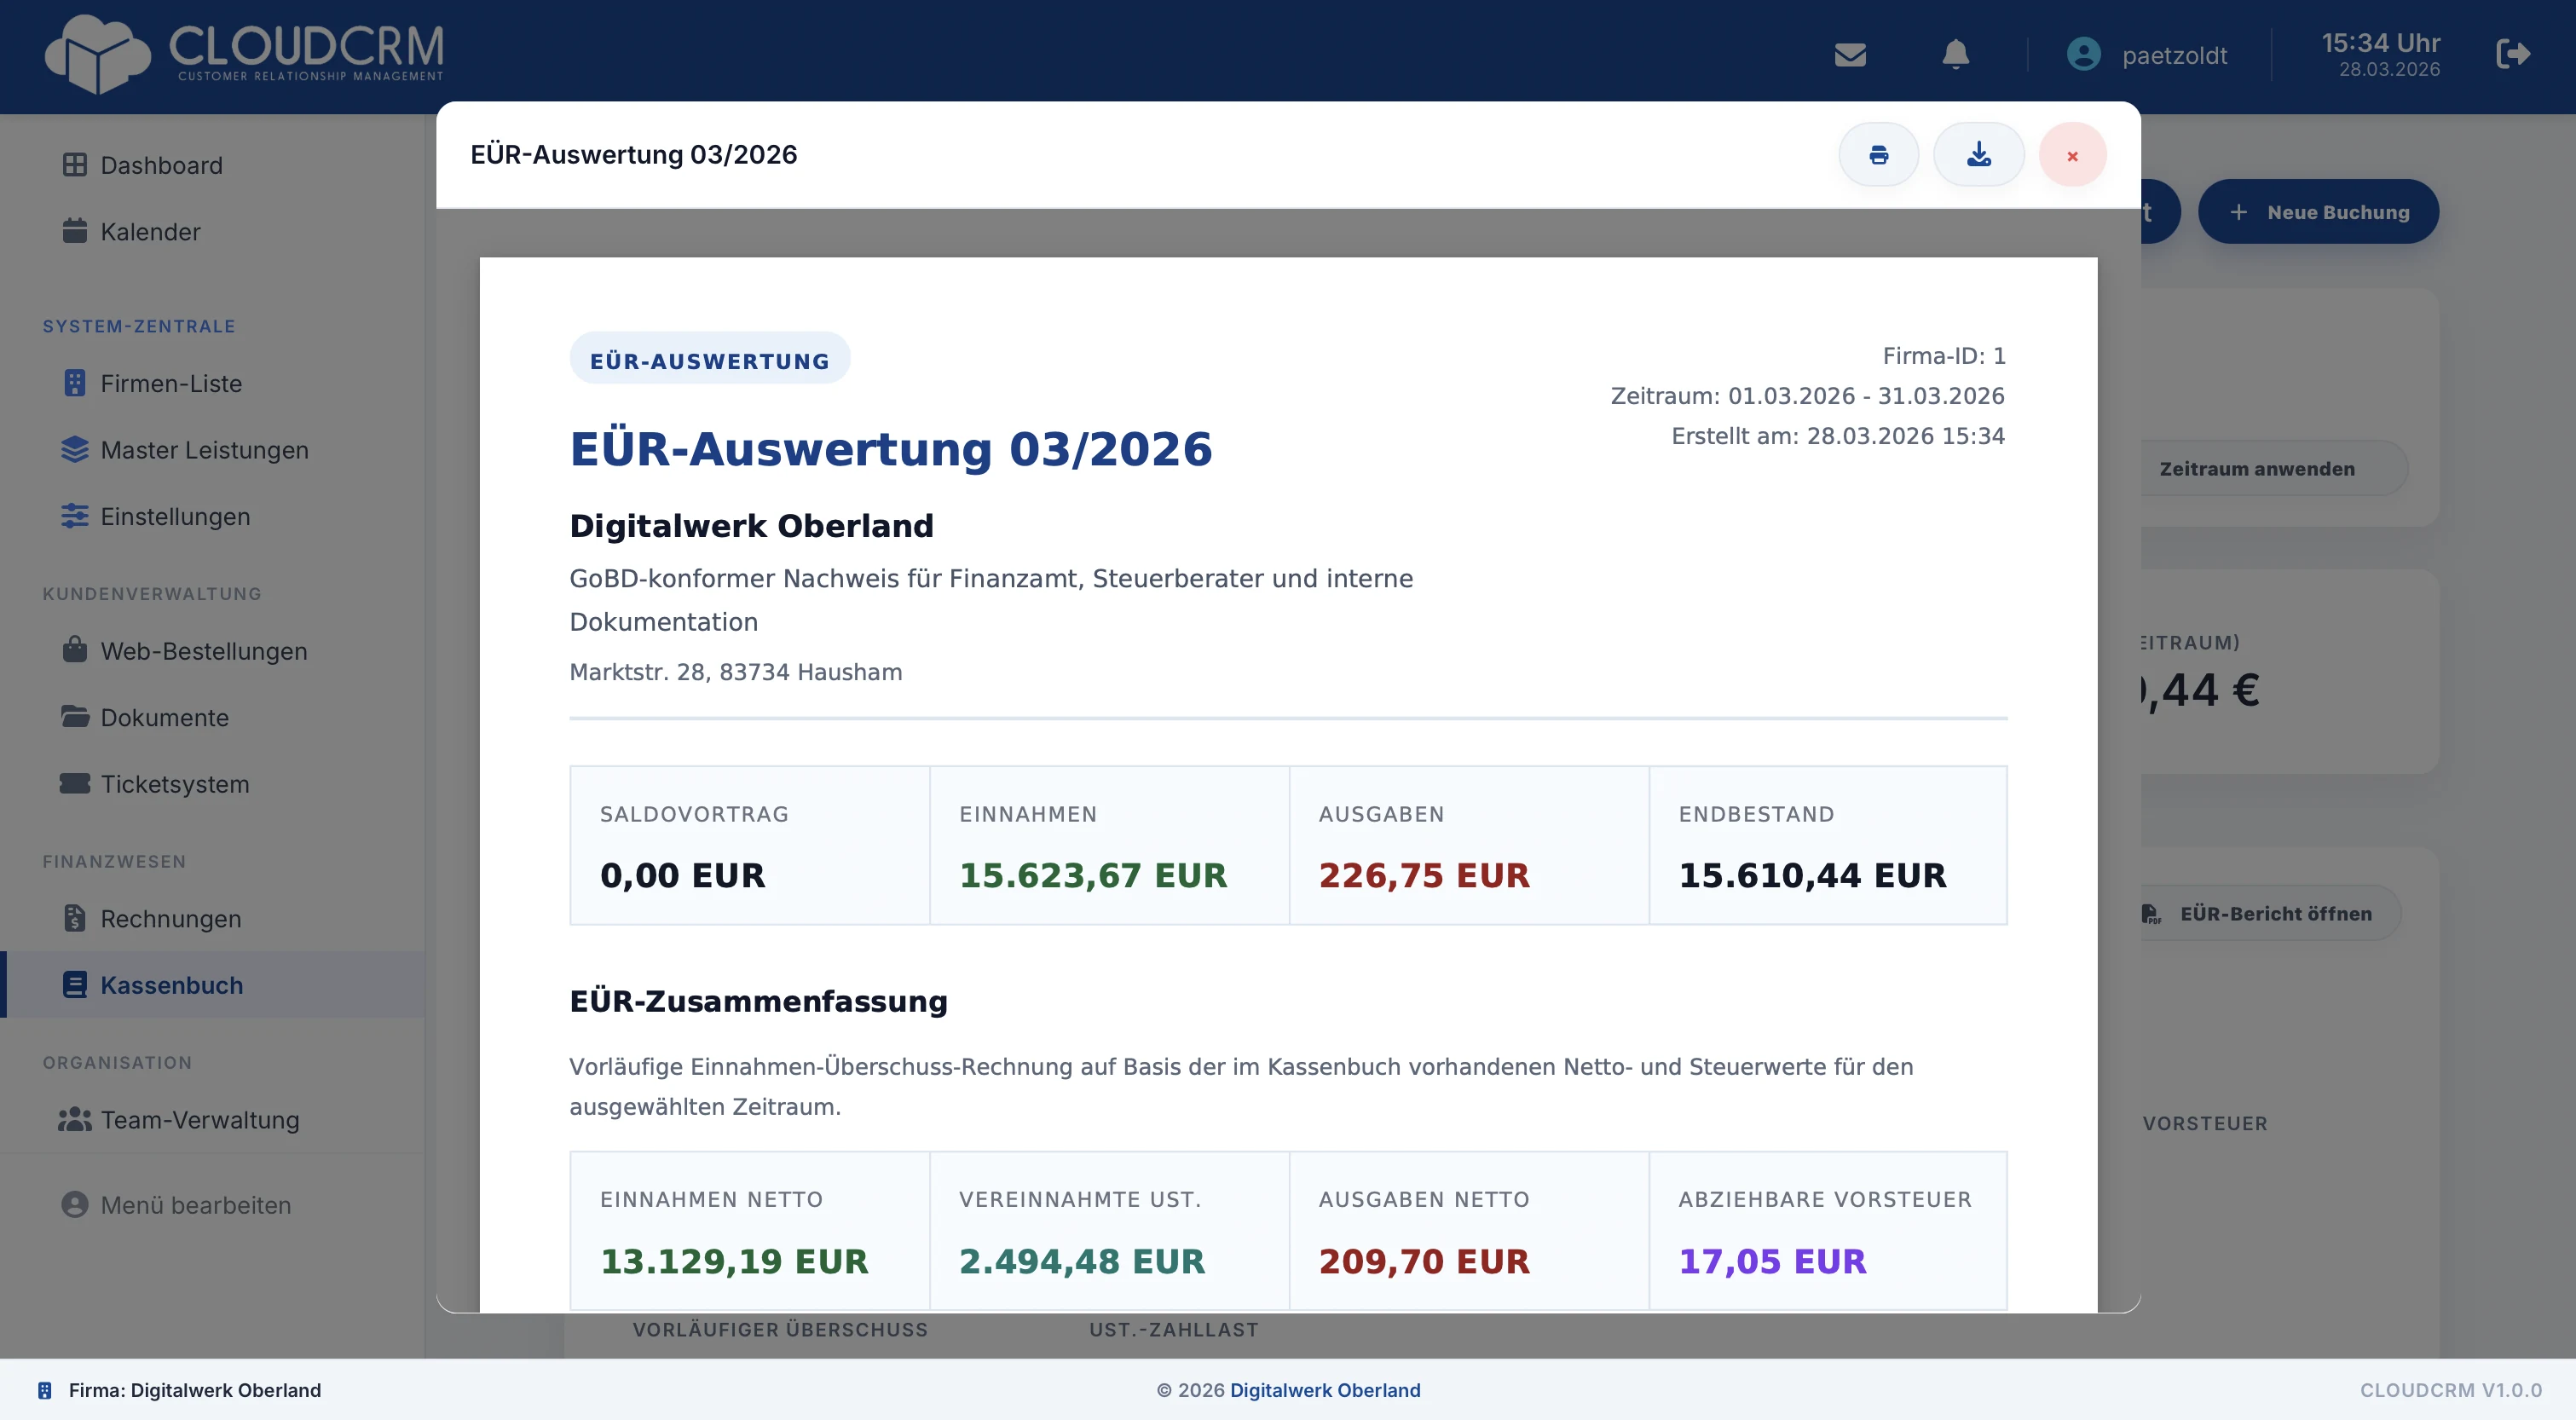2576x1420 pixels.
Task: Click the footer company building icon
Action: tap(45, 1390)
